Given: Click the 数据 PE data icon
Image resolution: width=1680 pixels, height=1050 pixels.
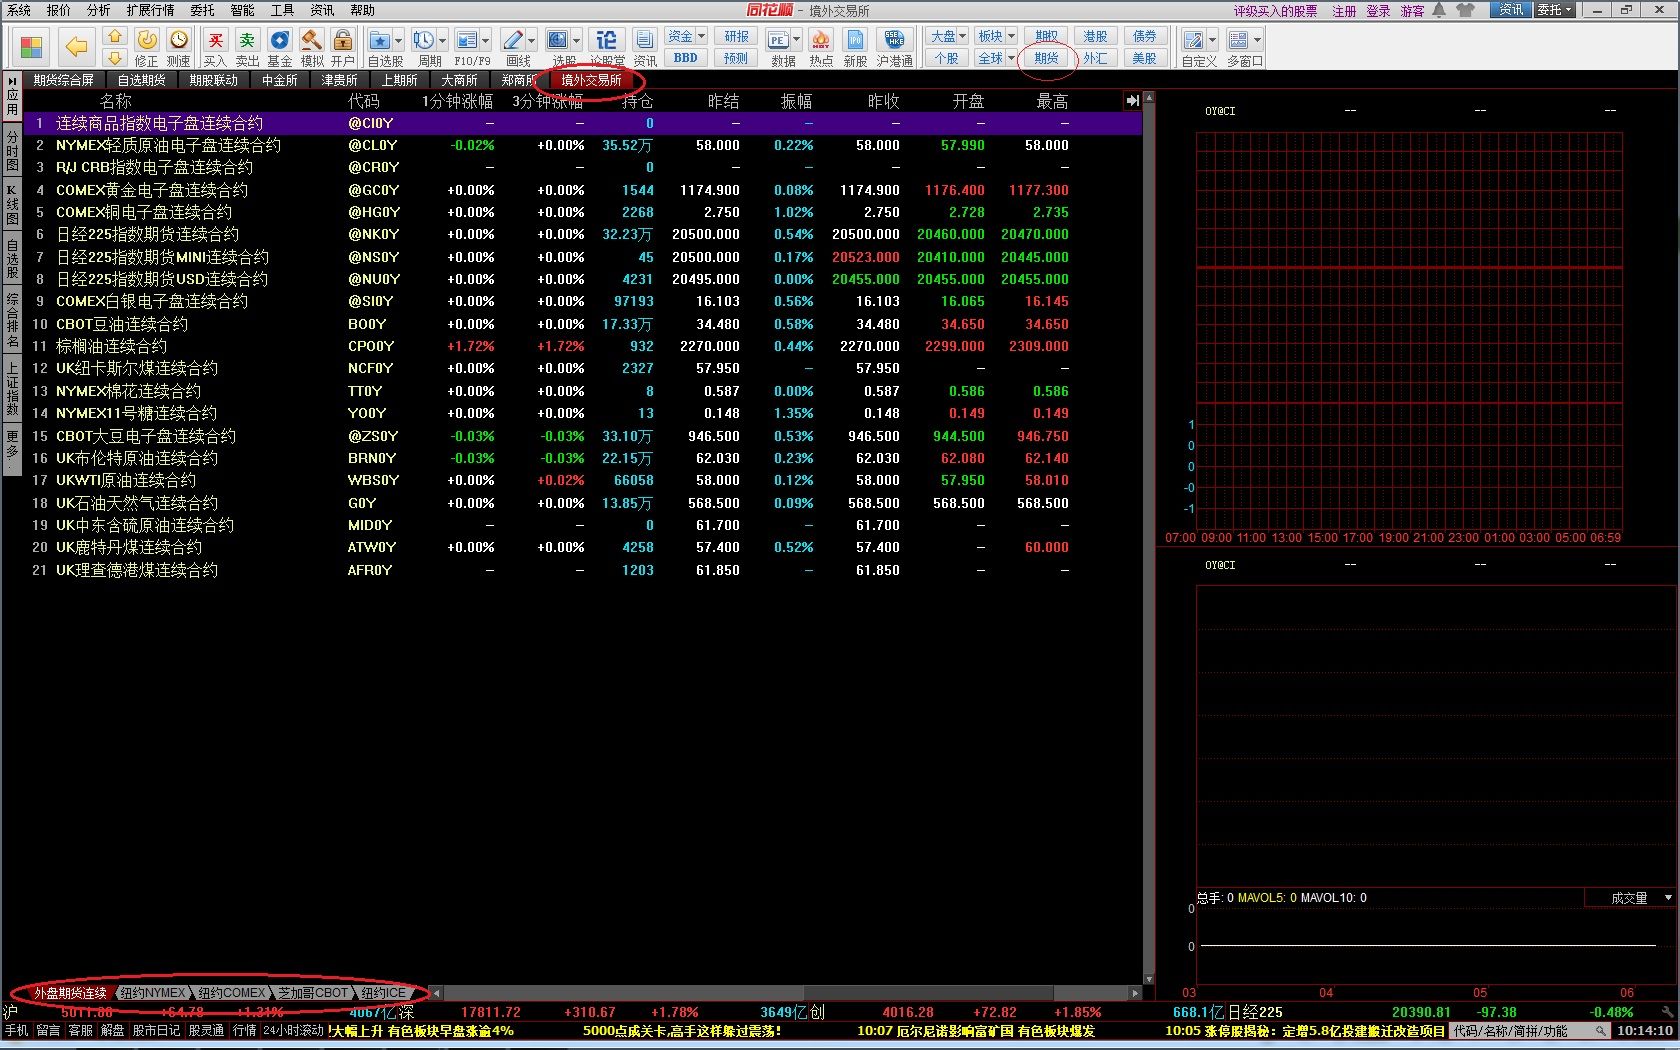Looking at the screenshot, I should [x=778, y=40].
